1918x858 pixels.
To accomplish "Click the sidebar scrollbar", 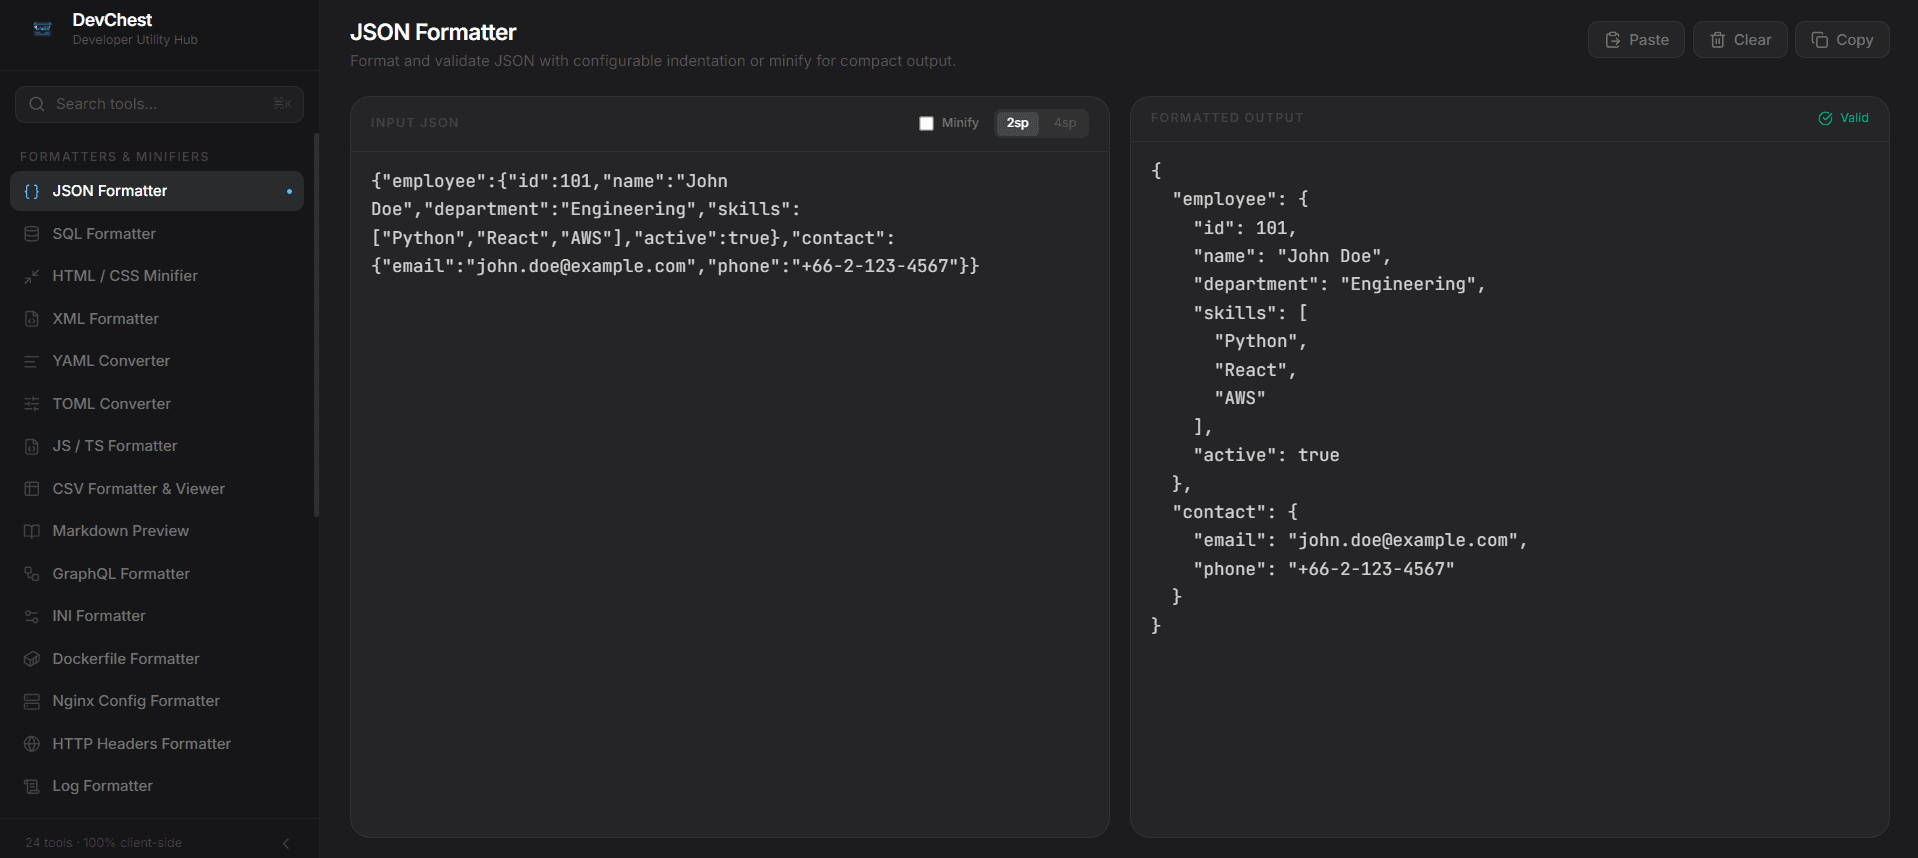I will (x=316, y=325).
